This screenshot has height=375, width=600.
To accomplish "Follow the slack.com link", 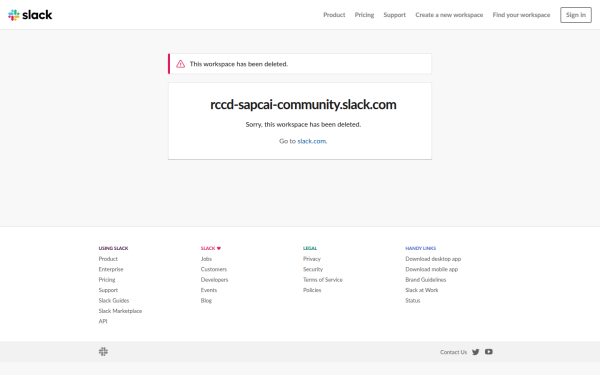I will (312, 141).
